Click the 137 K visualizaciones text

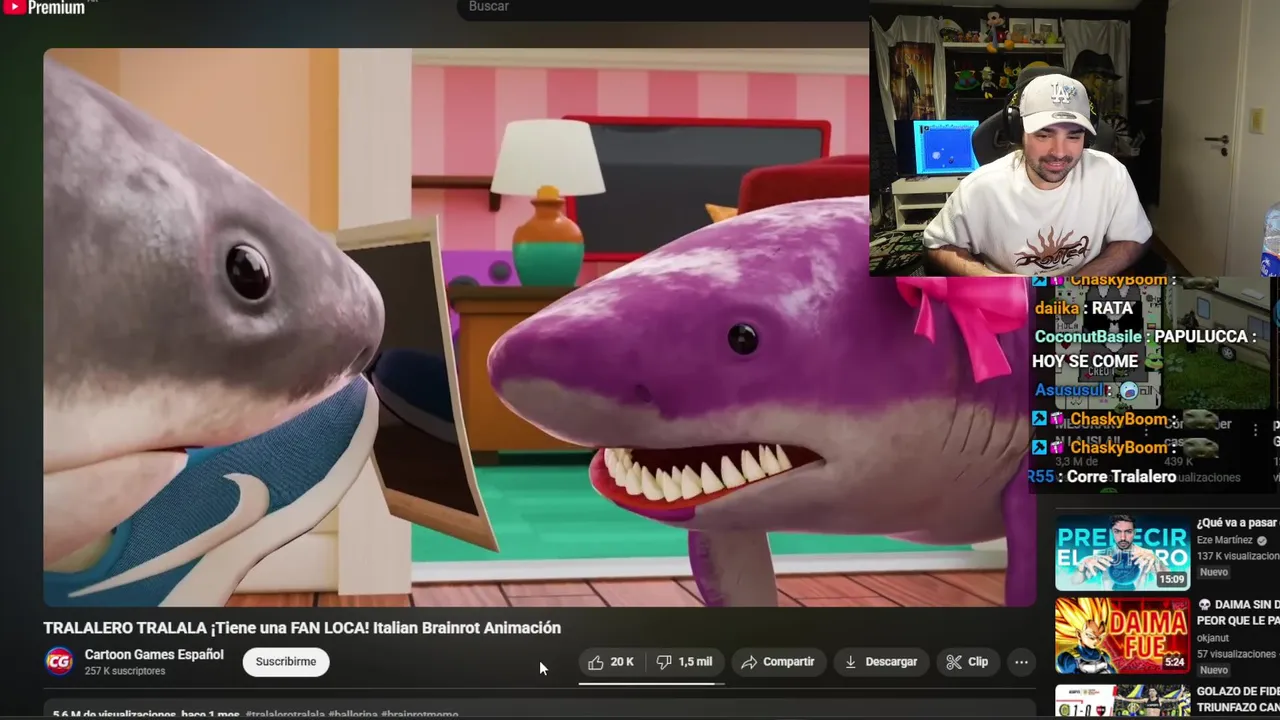[x=1238, y=556]
